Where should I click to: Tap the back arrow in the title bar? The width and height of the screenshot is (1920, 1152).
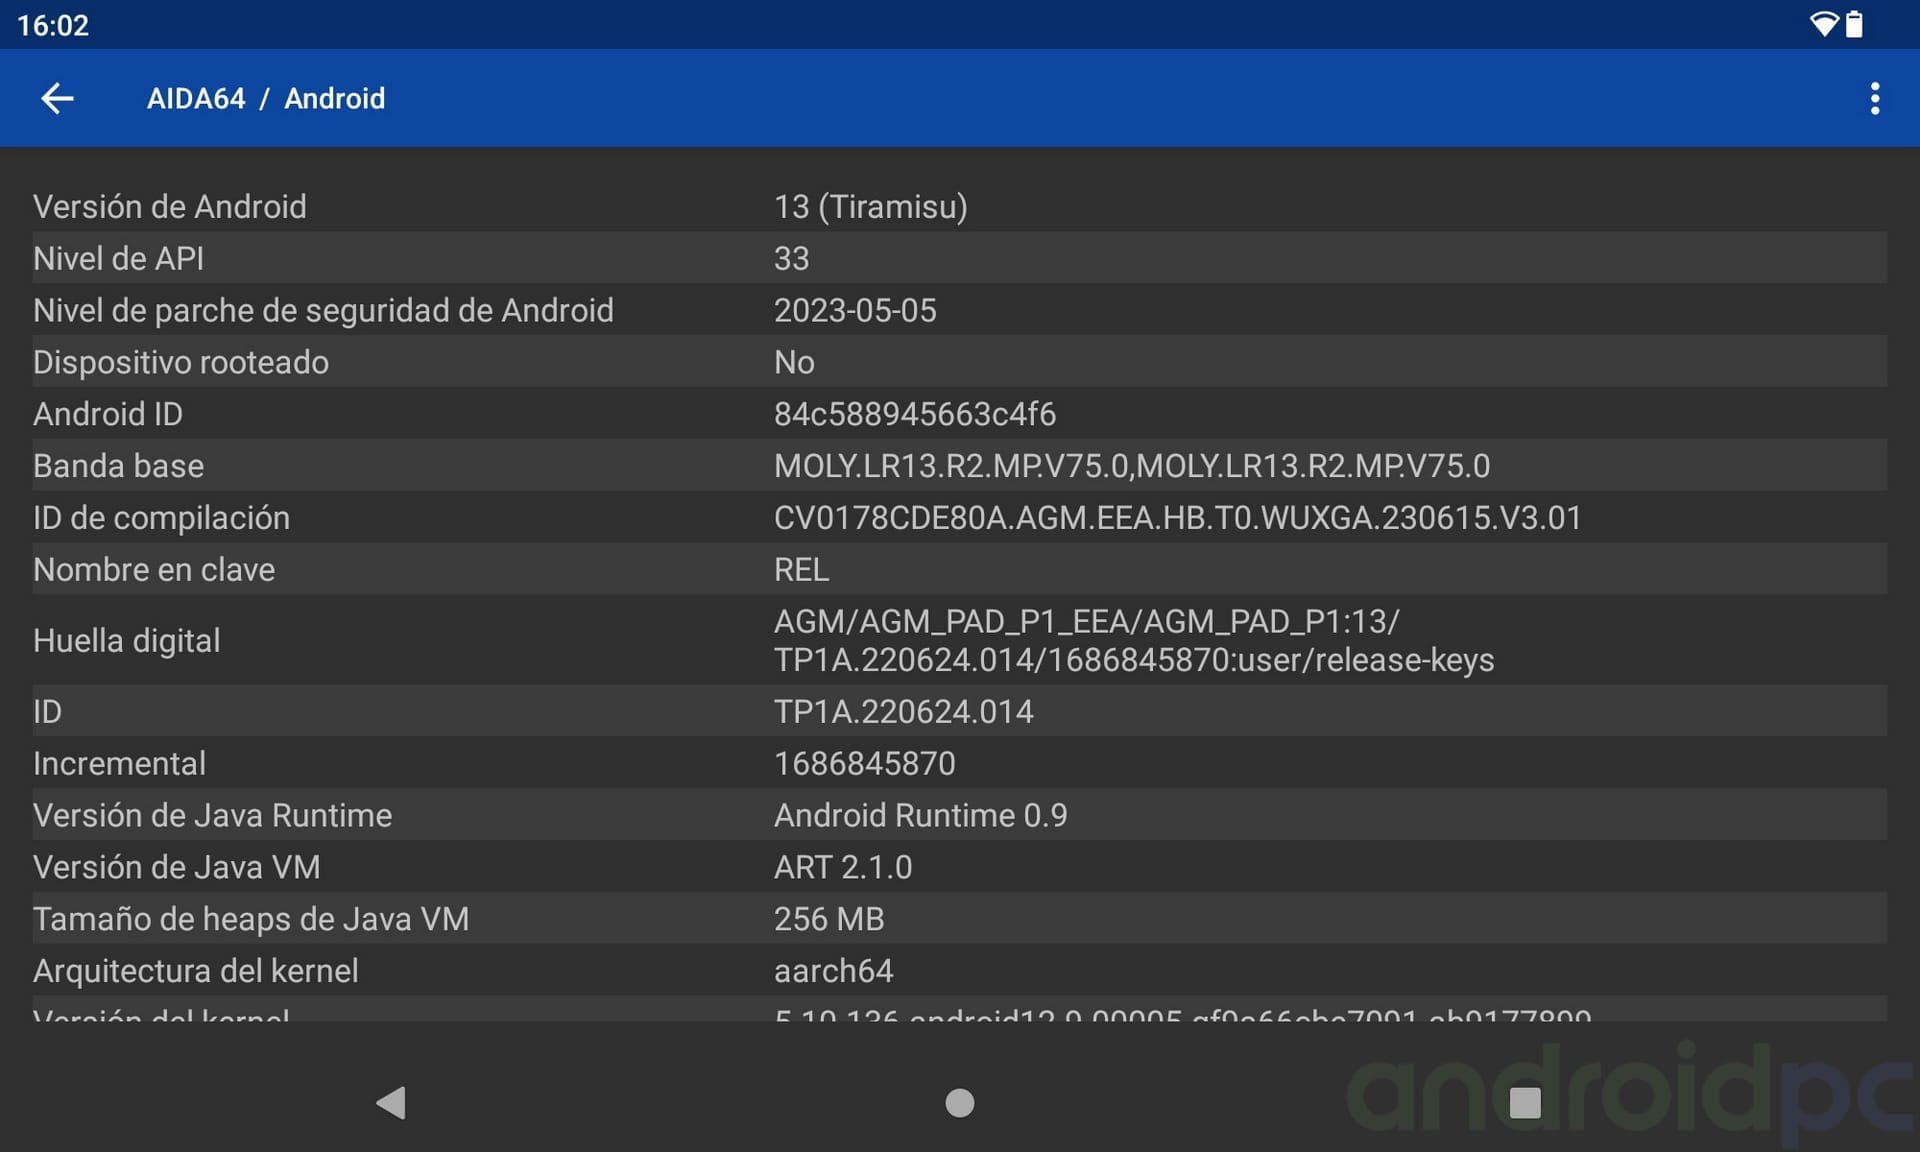(57, 98)
